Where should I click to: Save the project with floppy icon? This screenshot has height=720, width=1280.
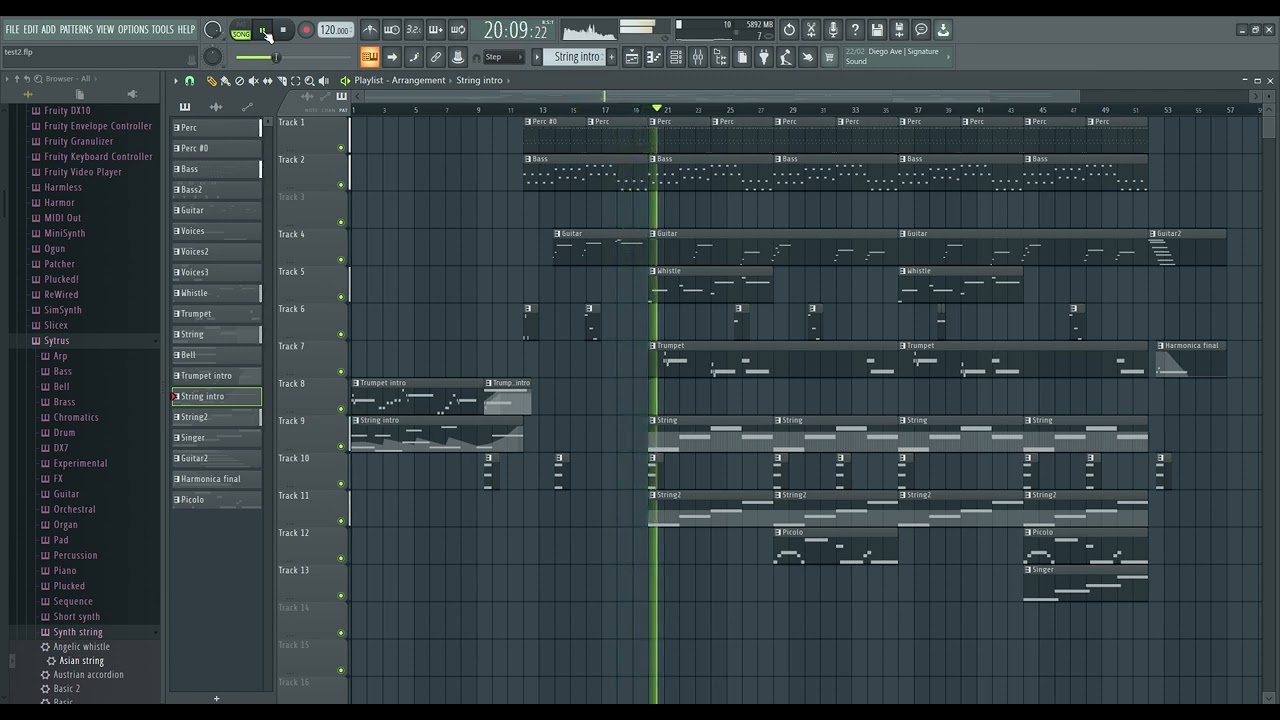click(x=877, y=30)
